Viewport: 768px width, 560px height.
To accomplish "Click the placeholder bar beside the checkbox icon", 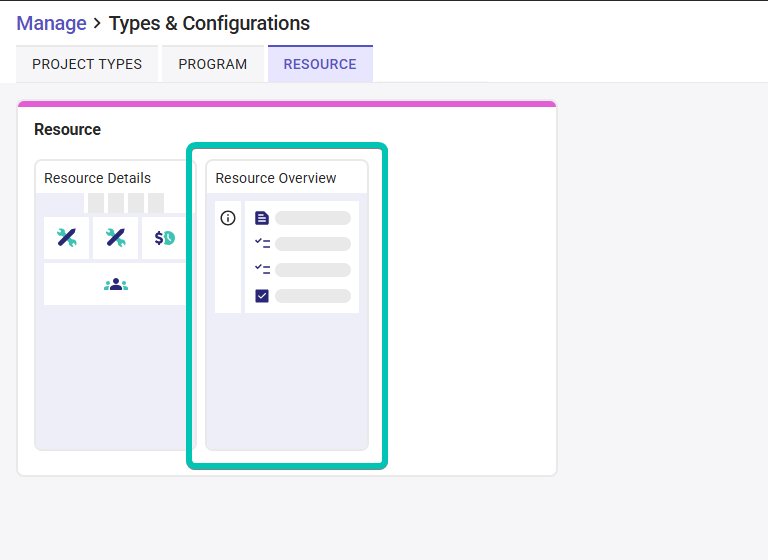I will click(313, 296).
